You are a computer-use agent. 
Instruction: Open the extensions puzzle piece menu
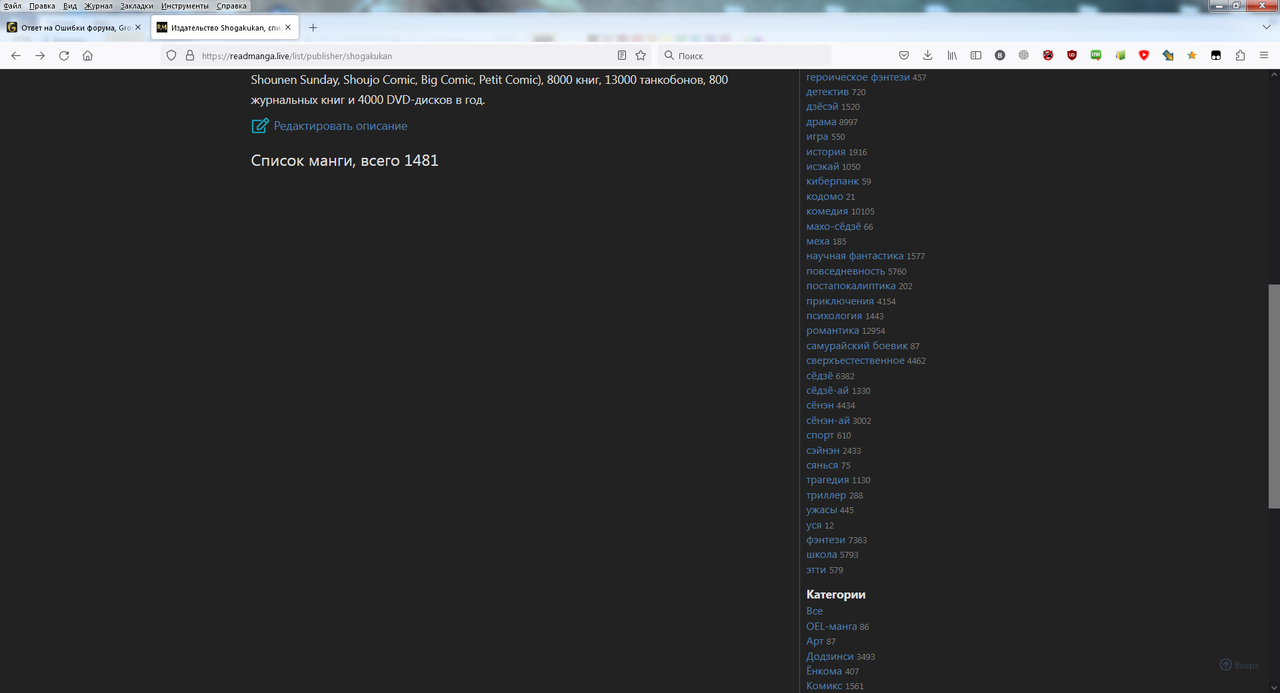coord(1240,56)
